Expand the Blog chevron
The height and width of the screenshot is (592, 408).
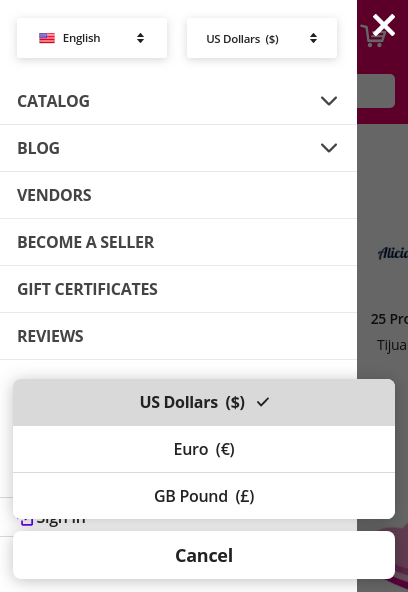[x=329, y=148]
